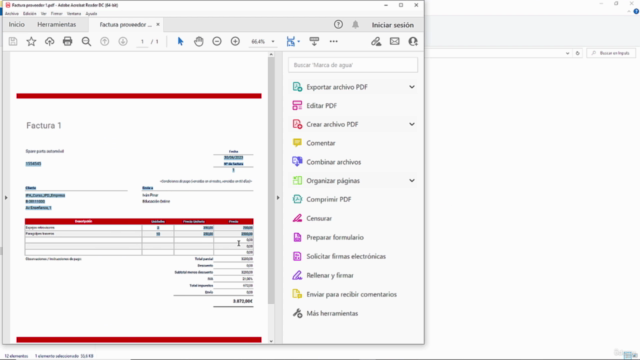
Task: Open the Firmar menu
Action: 57,13
